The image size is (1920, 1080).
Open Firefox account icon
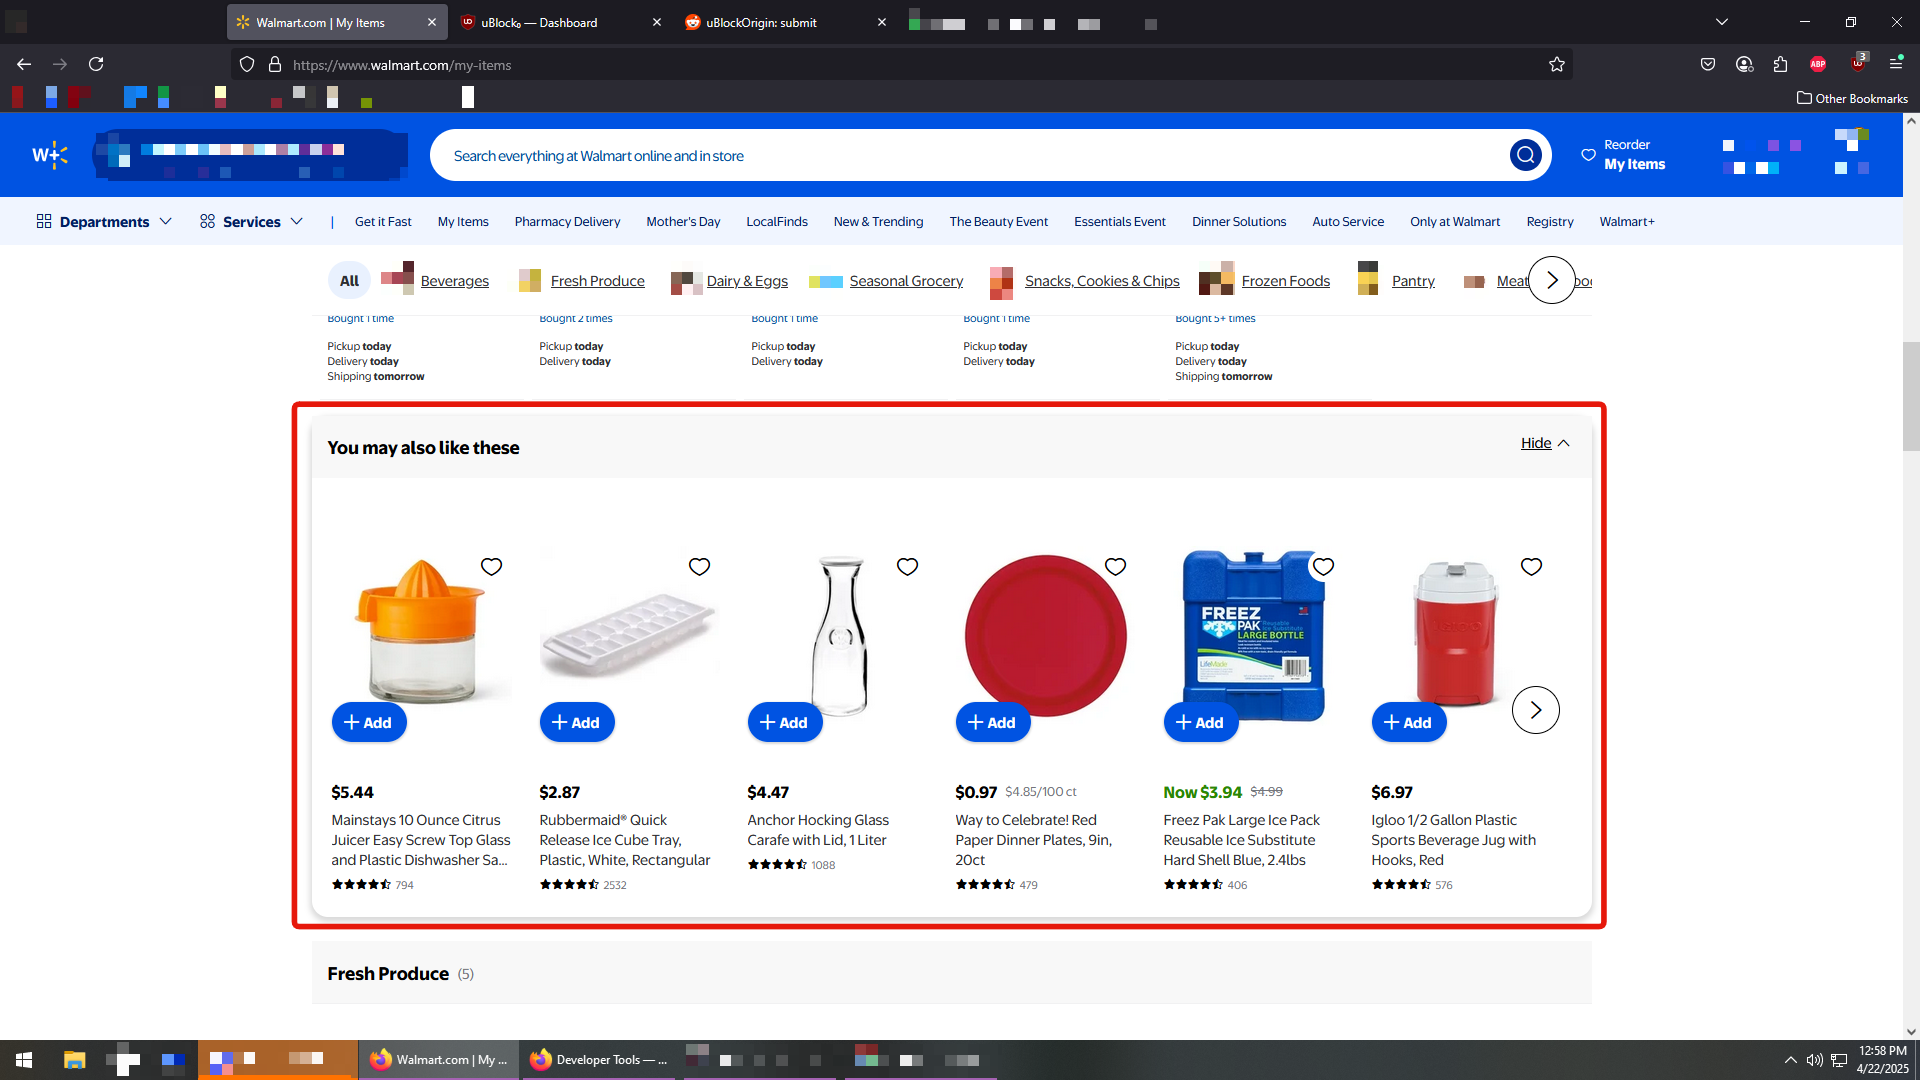(1745, 64)
